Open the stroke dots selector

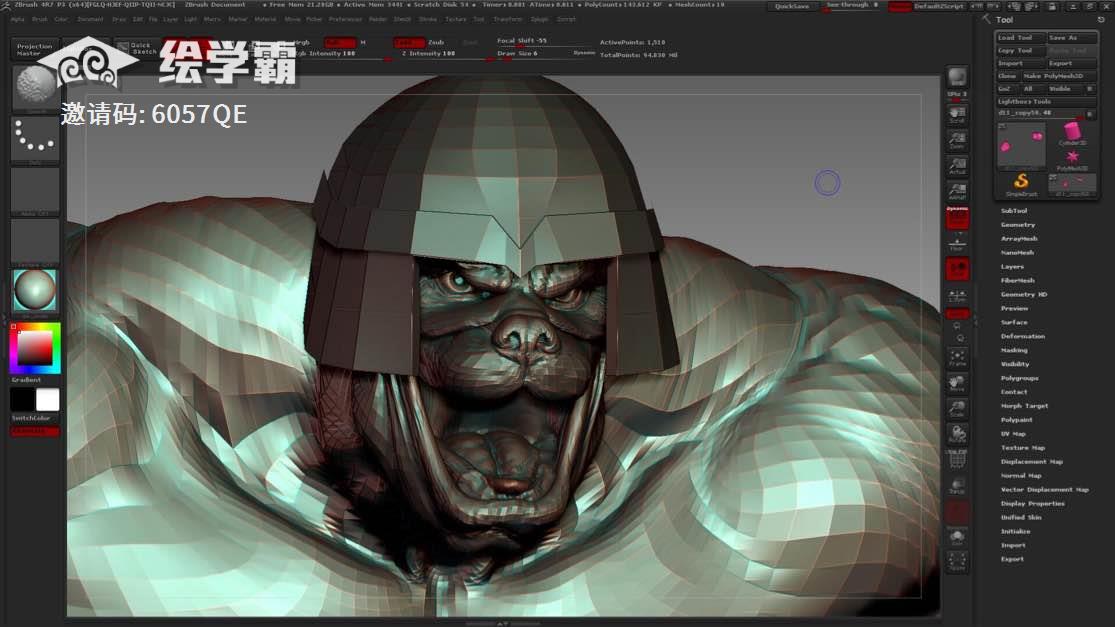(x=35, y=140)
